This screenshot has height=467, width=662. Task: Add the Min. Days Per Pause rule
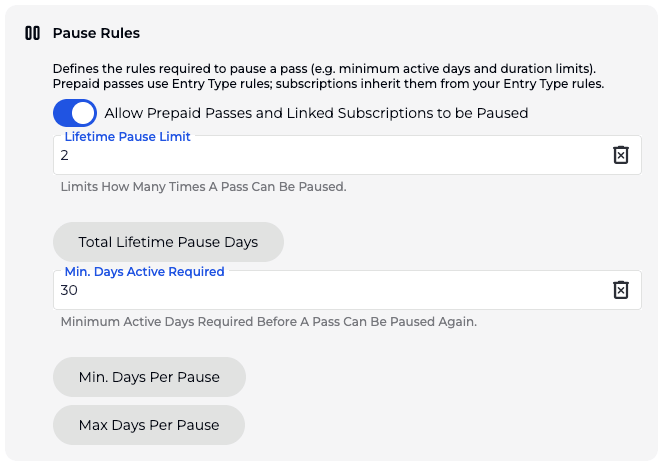(149, 377)
